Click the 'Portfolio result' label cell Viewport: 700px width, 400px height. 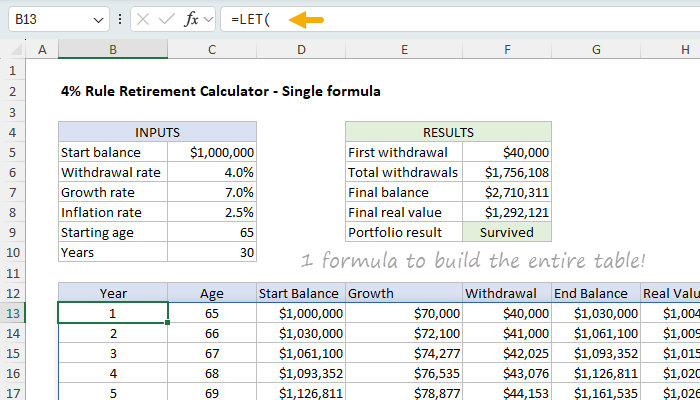pos(404,233)
